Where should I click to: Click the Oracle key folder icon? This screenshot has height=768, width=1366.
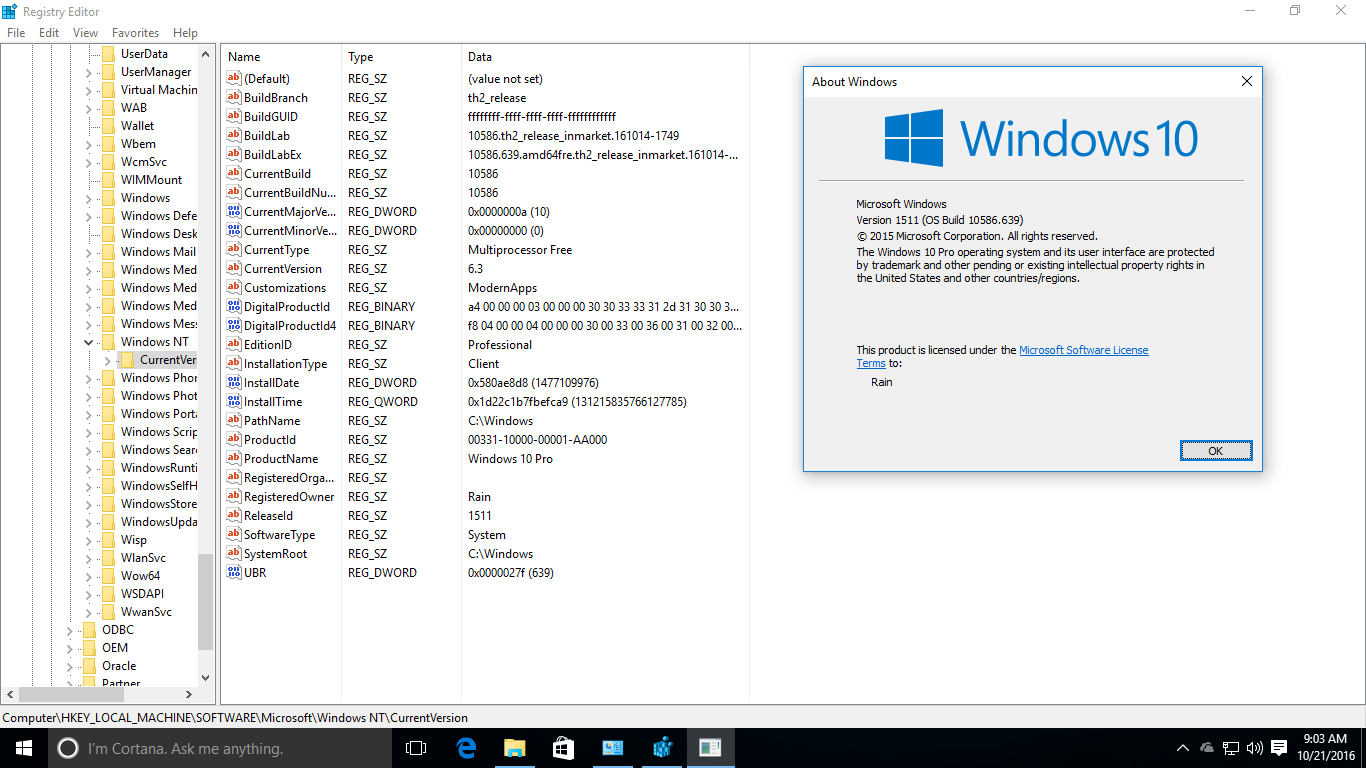89,665
